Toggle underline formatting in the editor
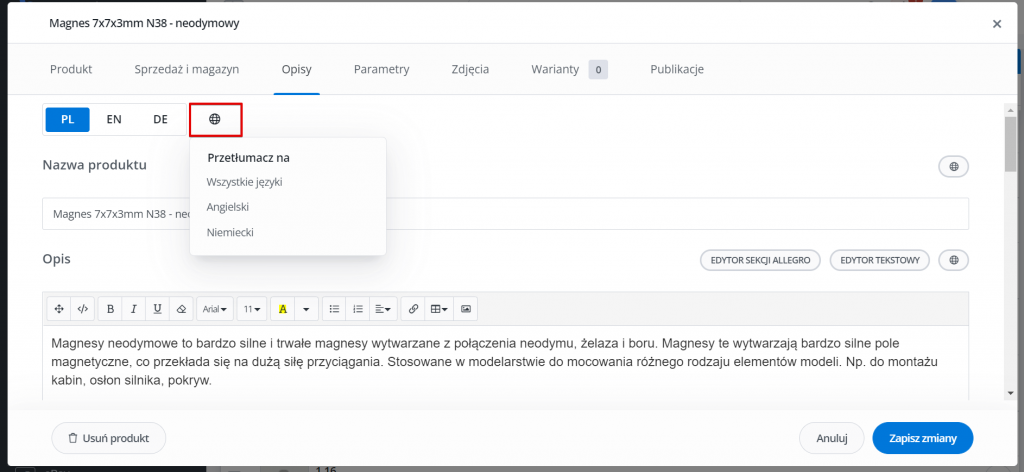The height and width of the screenshot is (472, 1024). (157, 309)
